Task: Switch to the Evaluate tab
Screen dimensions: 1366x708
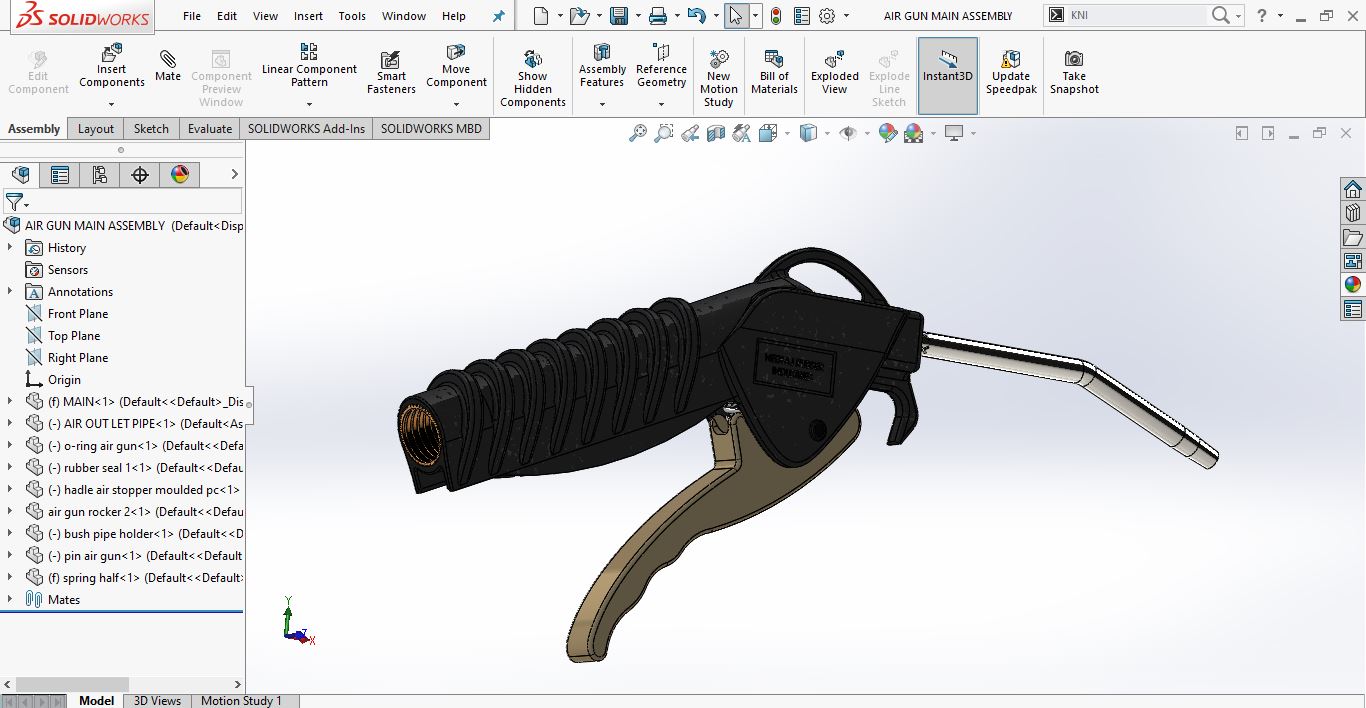Action: (x=210, y=128)
